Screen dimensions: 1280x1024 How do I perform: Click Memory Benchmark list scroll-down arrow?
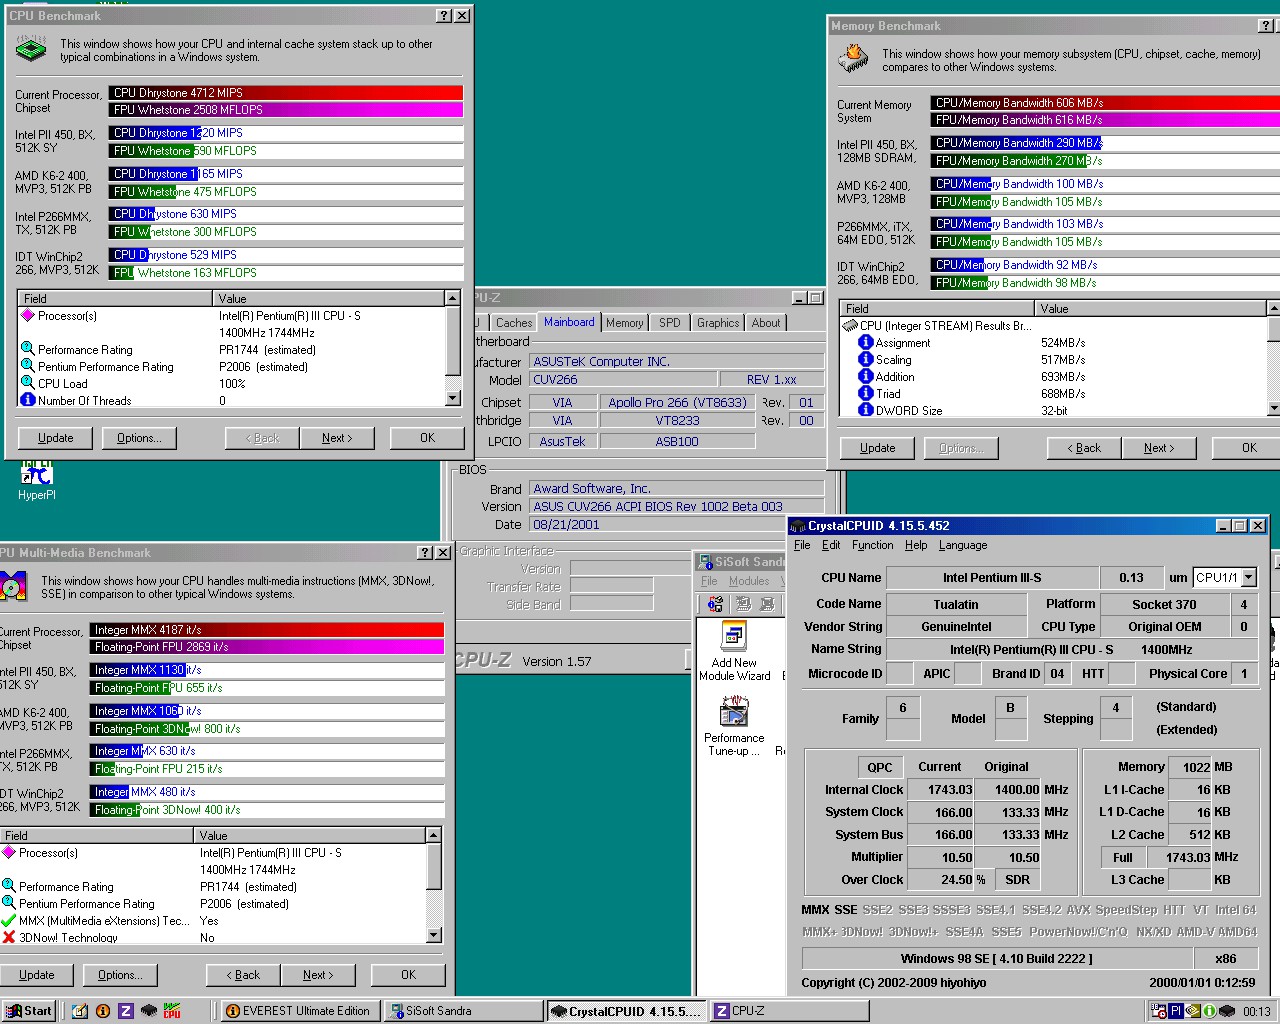click(1273, 408)
